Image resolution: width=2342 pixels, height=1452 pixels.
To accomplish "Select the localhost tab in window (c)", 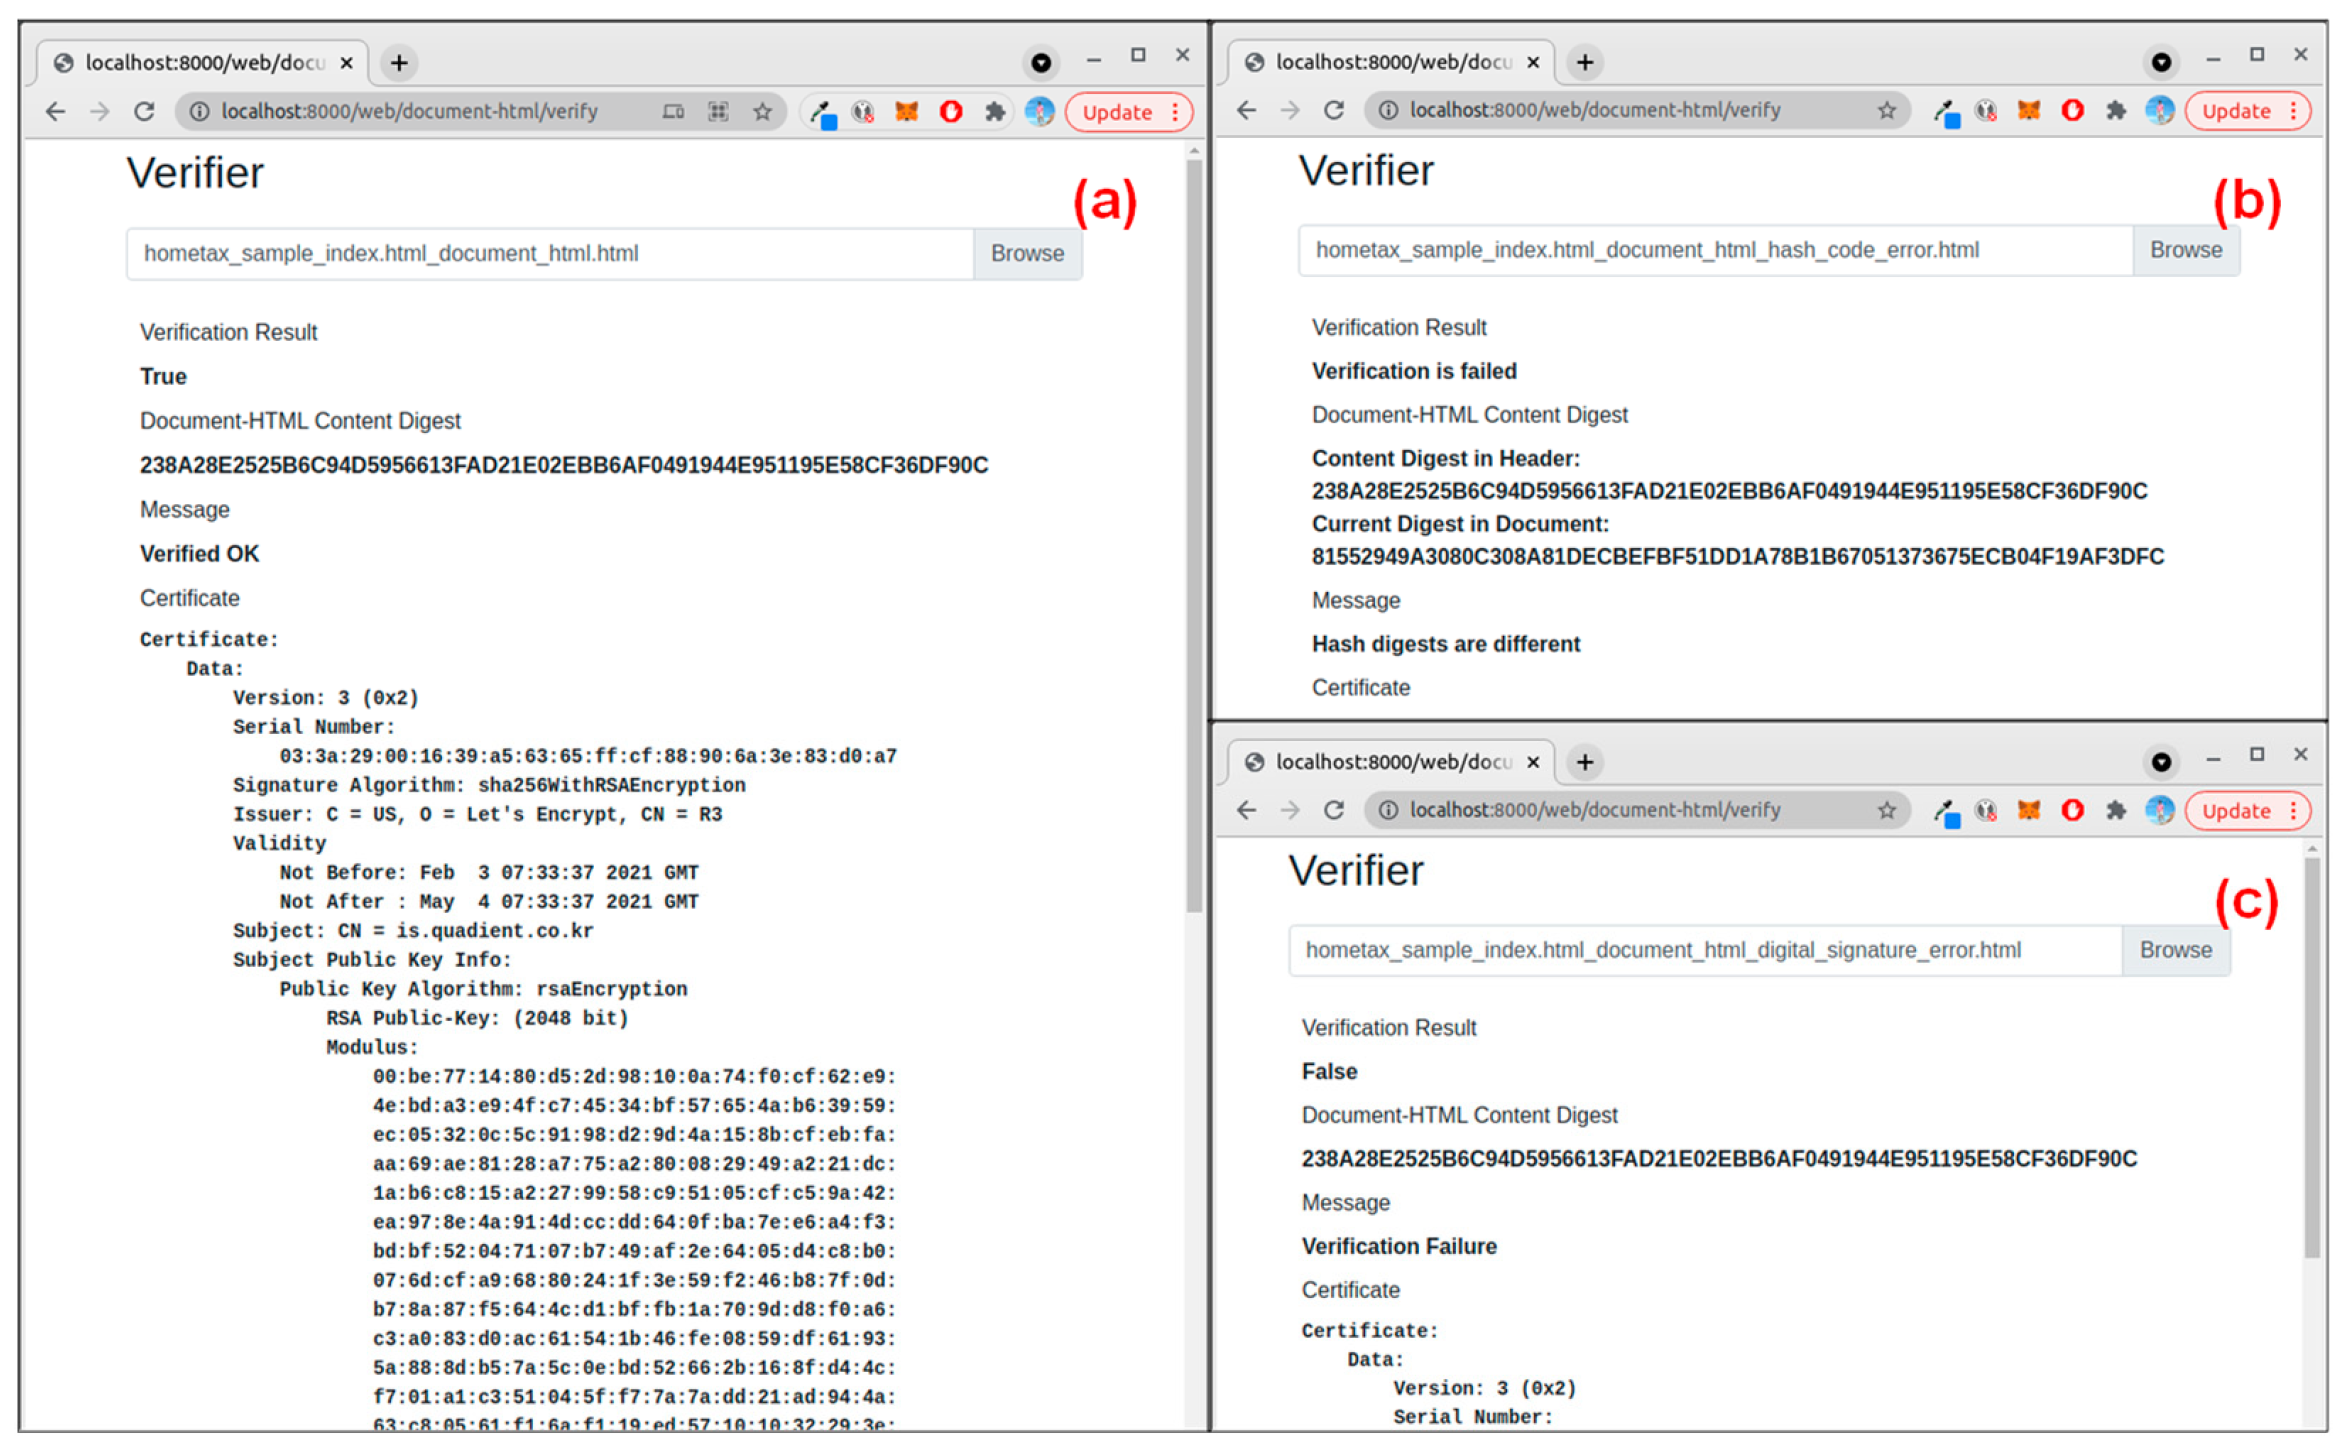I will point(1392,762).
